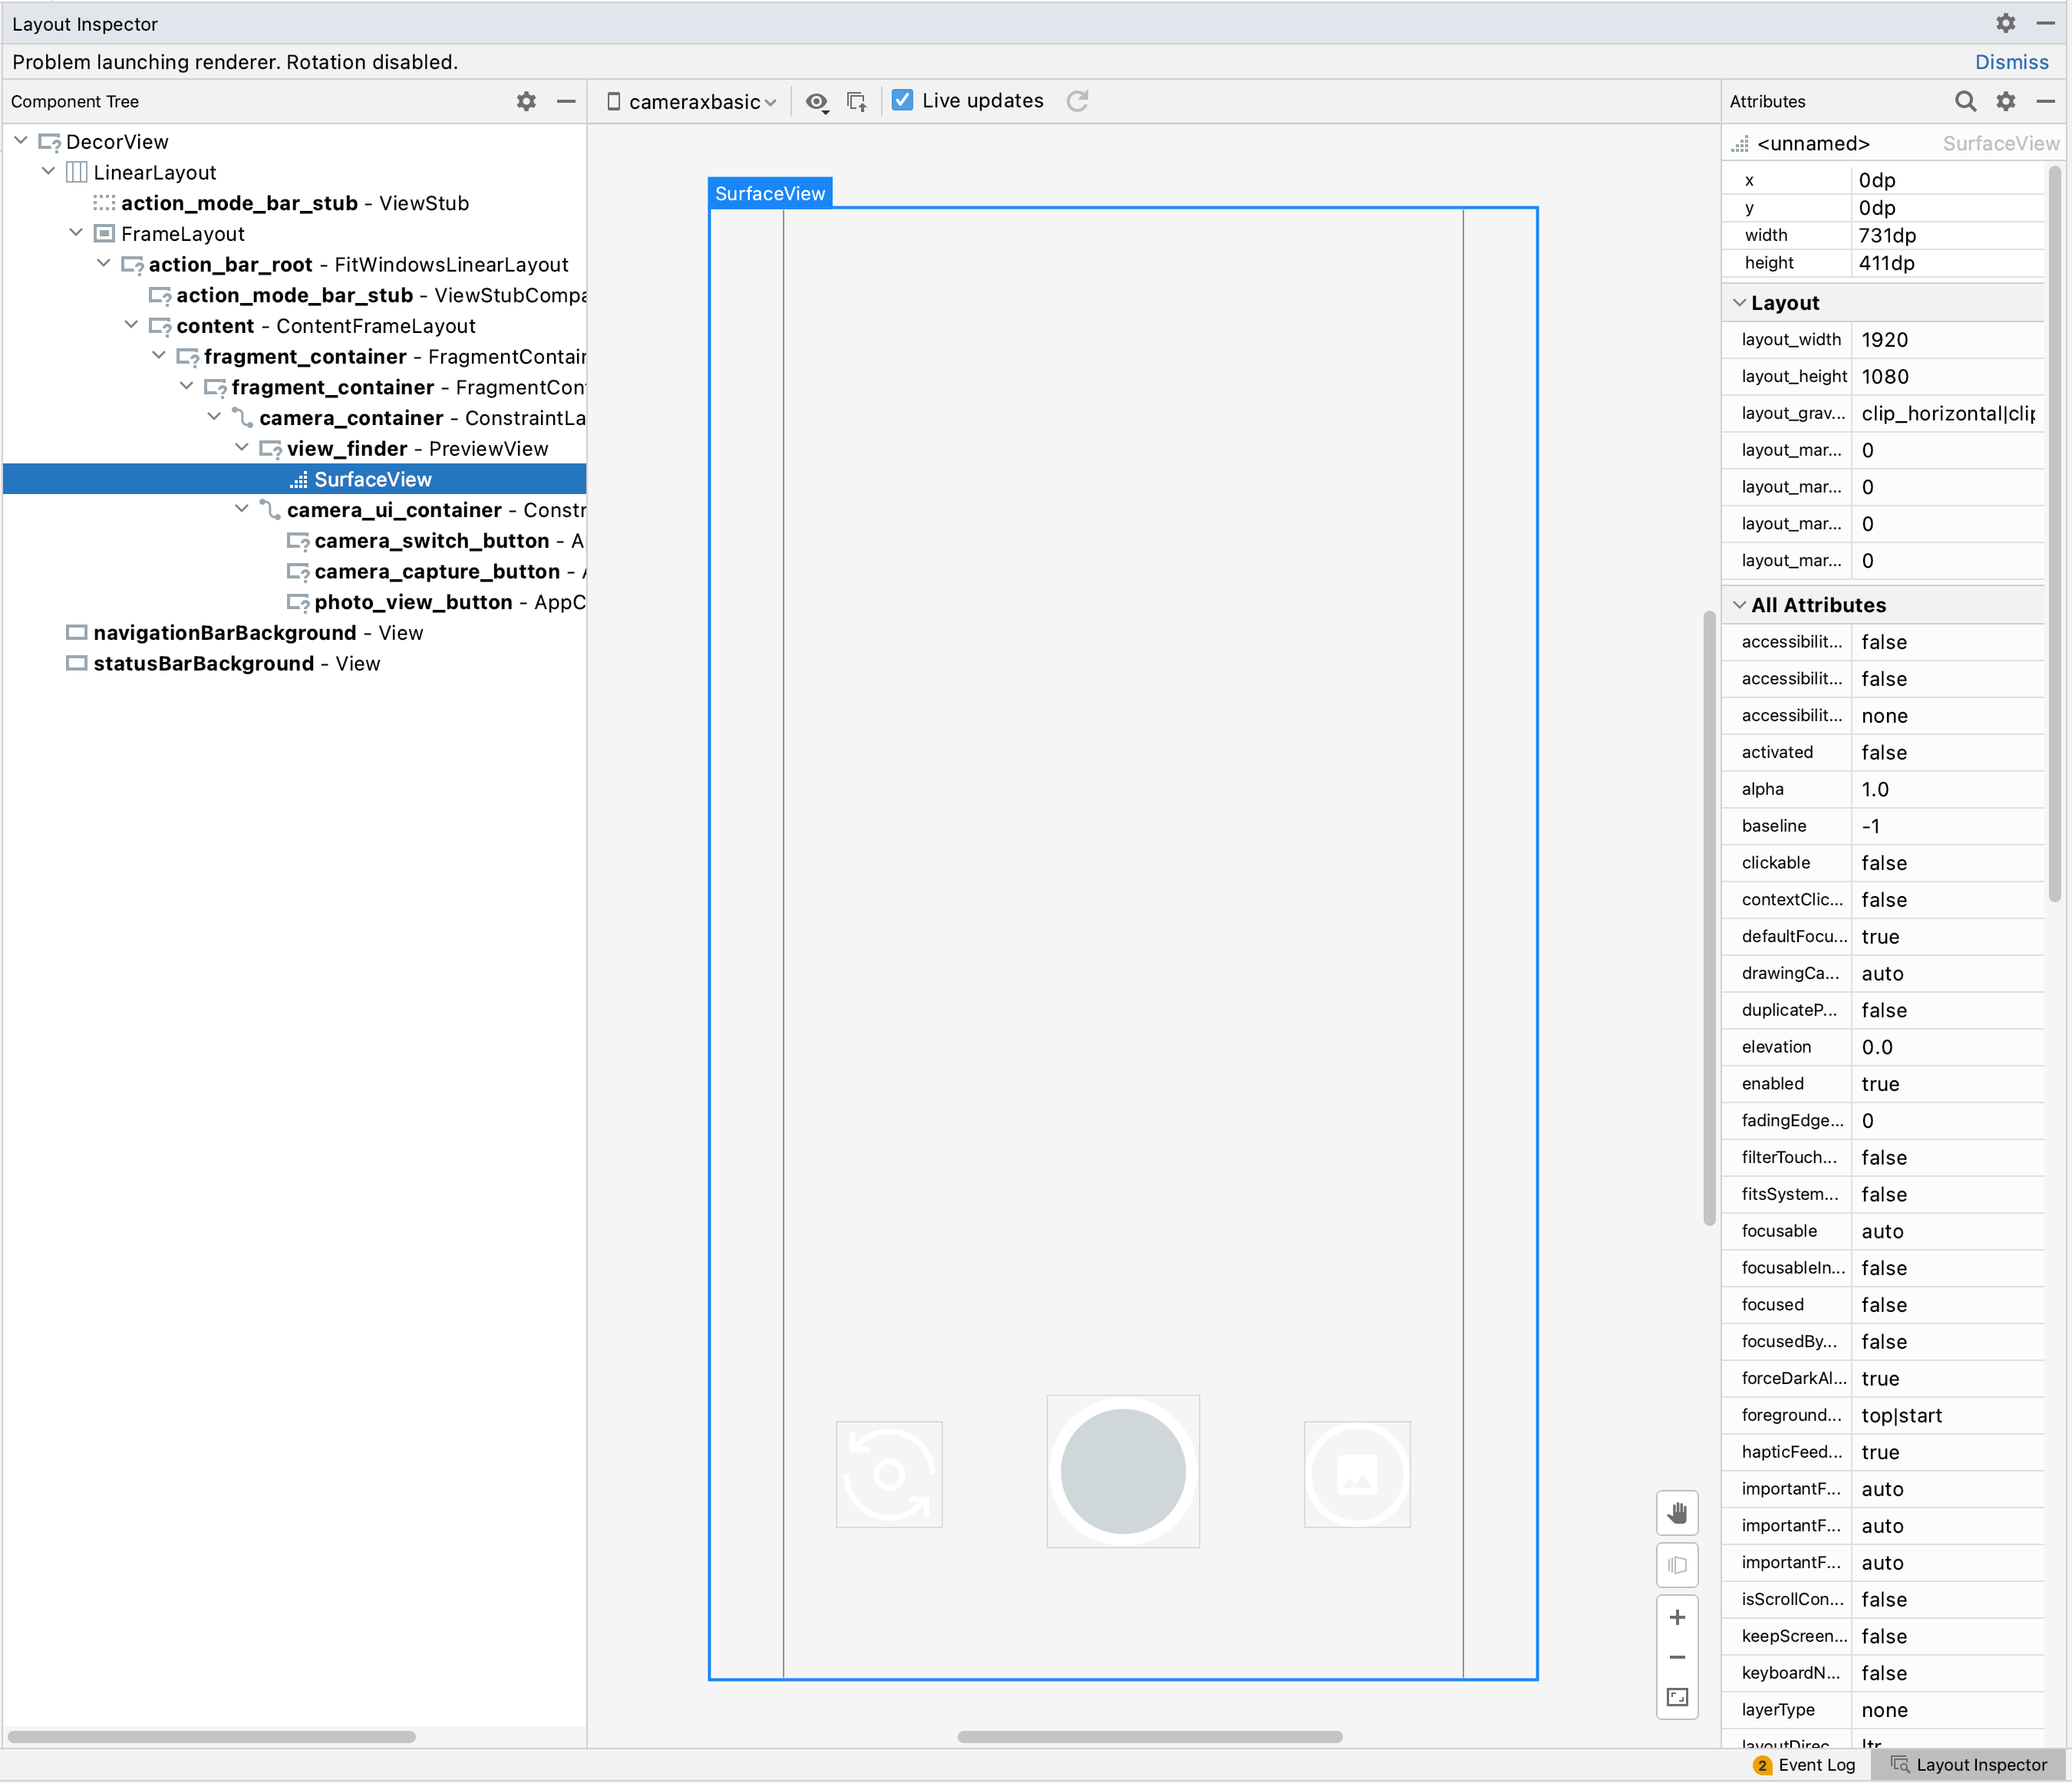Click the zoom to fit icon

[1677, 1697]
